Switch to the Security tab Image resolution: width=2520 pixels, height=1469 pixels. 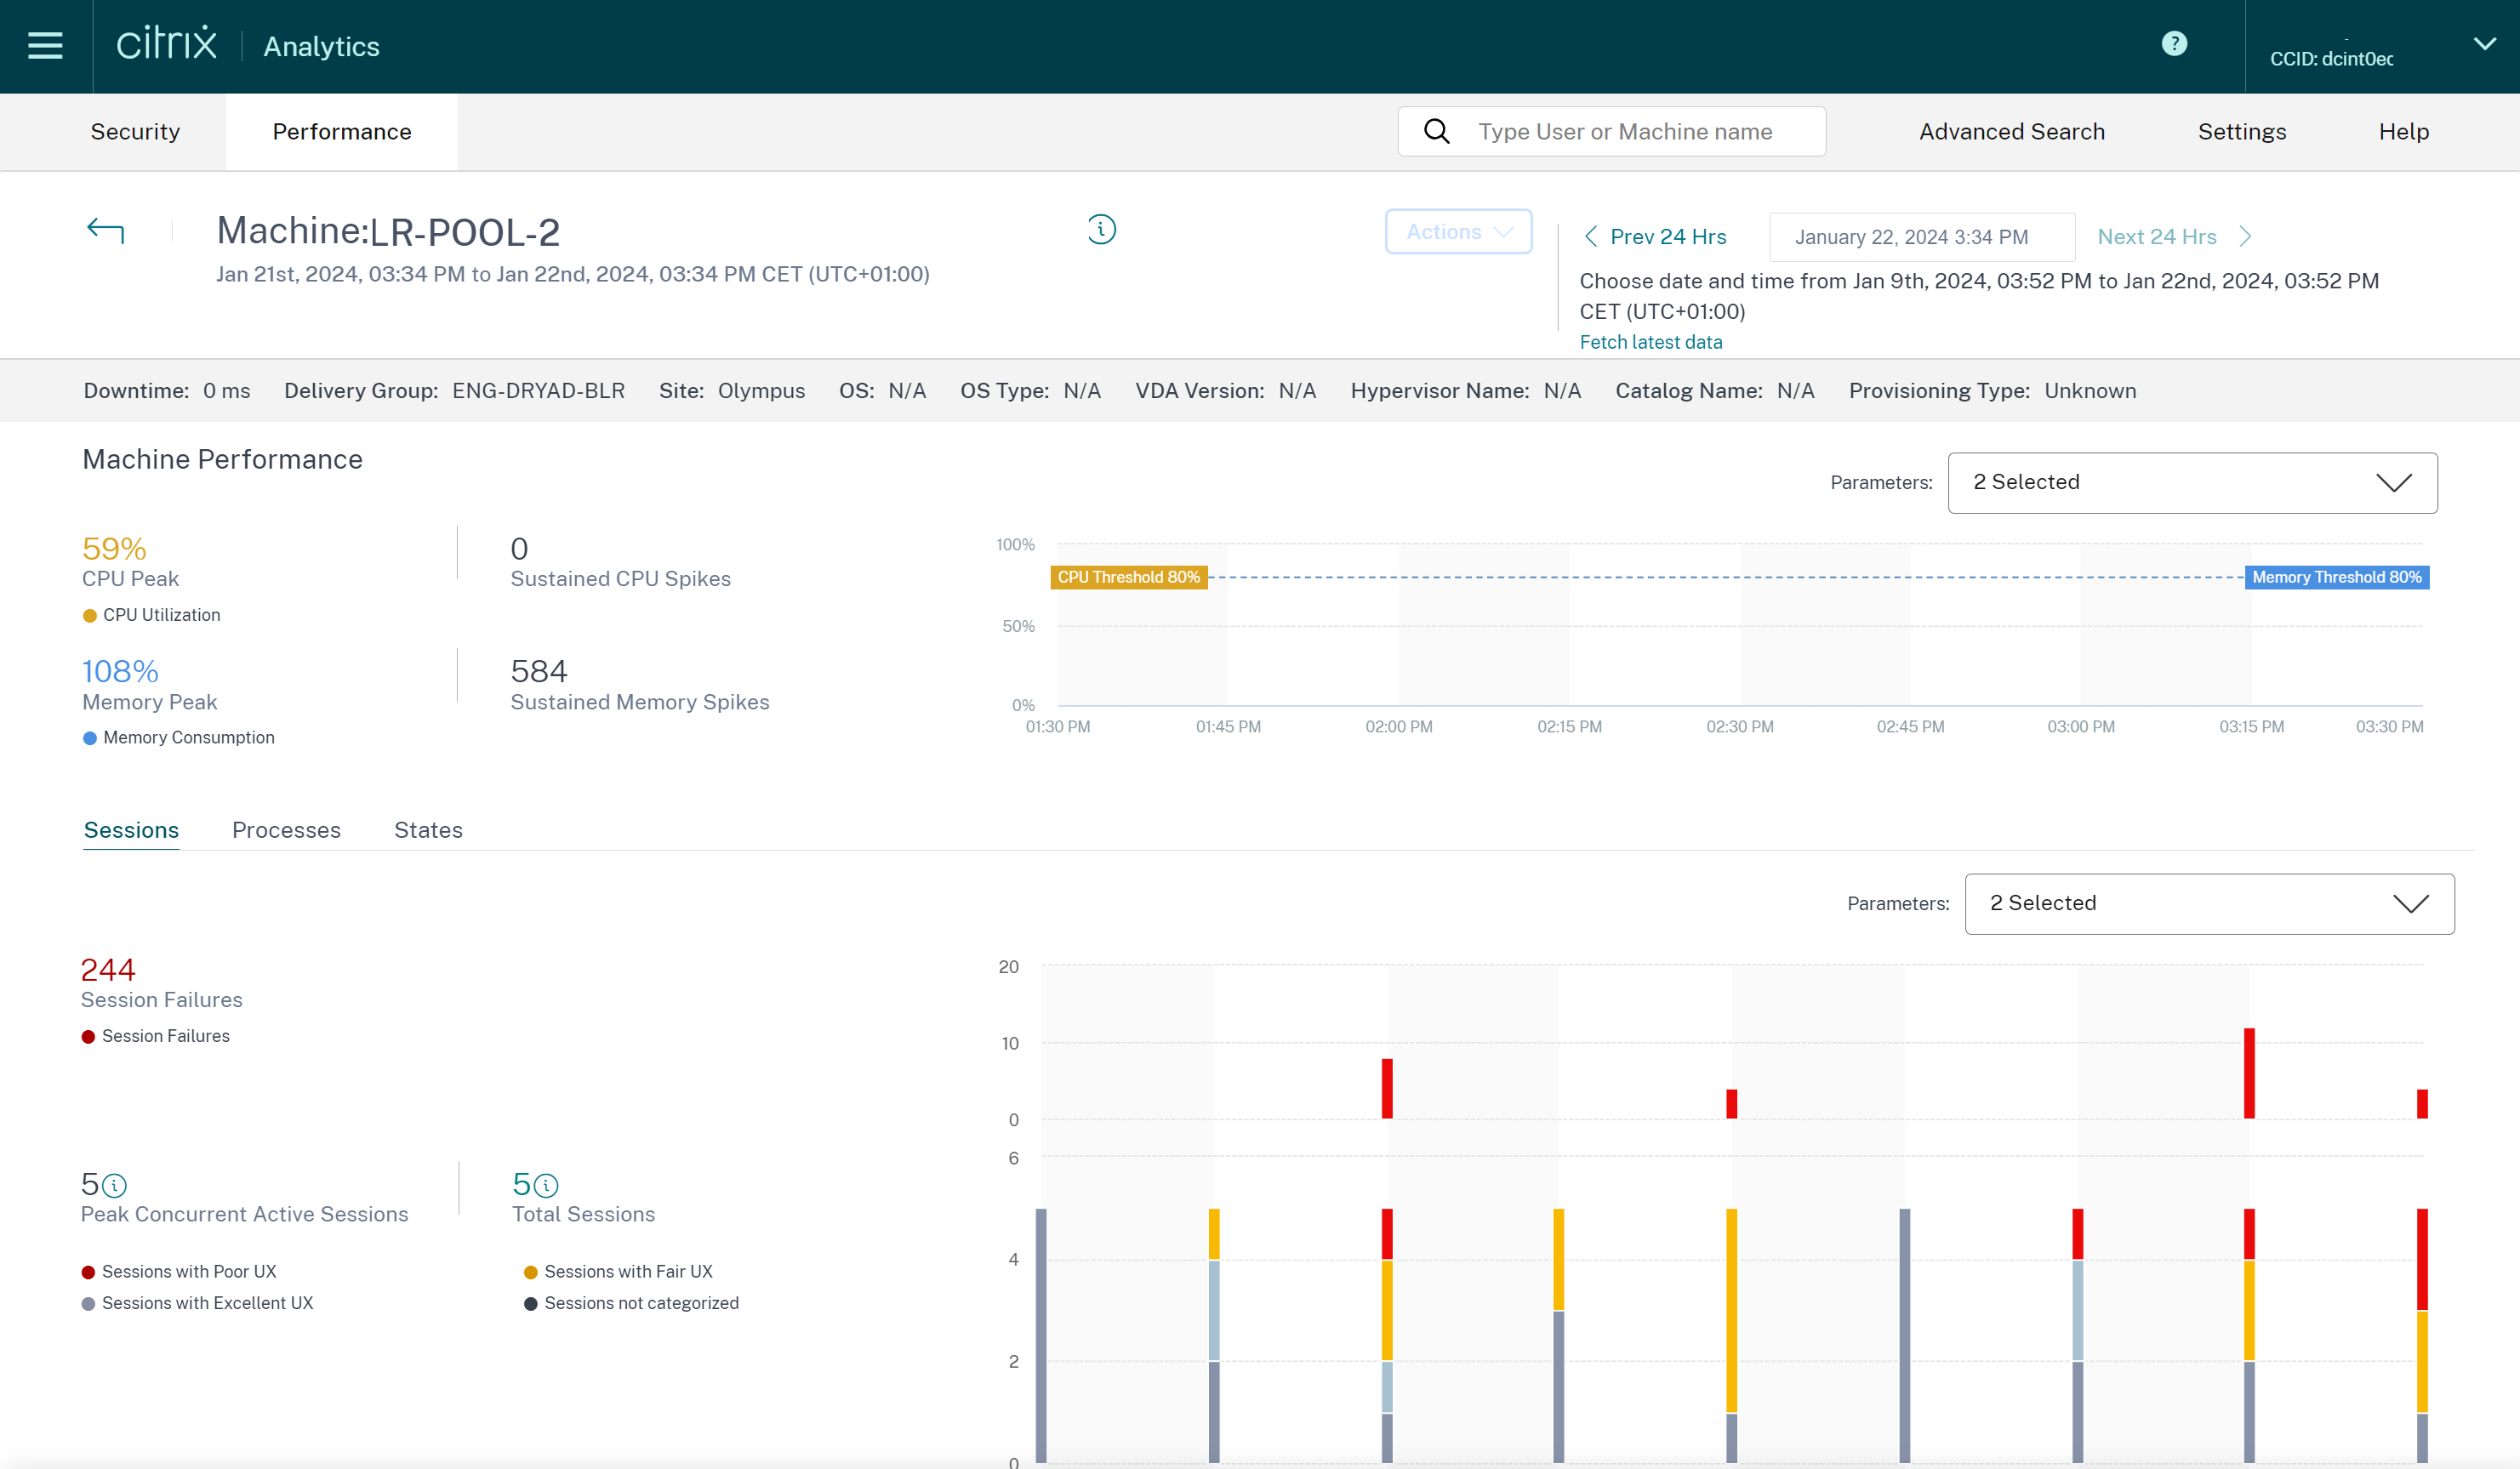[135, 132]
